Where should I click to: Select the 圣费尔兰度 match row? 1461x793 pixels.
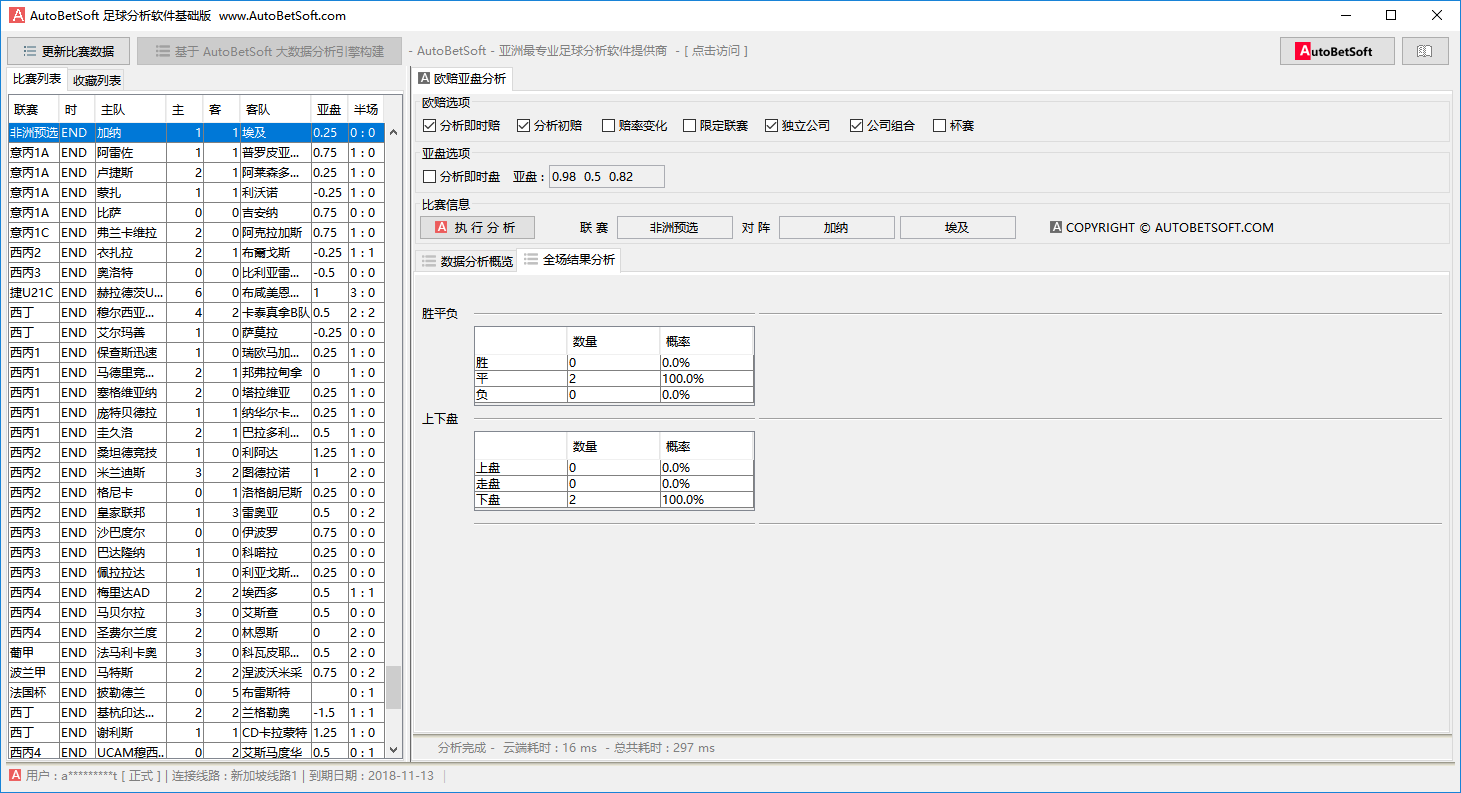pyautogui.click(x=196, y=633)
